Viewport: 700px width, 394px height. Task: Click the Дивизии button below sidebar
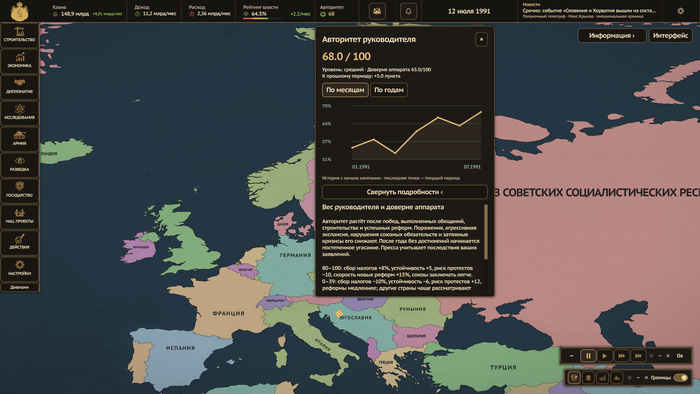coord(19,287)
